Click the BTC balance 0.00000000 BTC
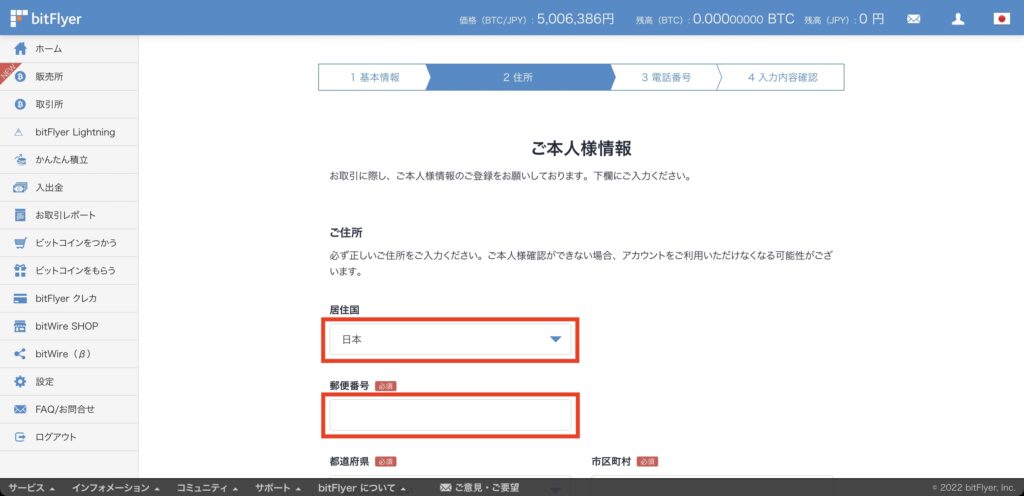1024x496 pixels. pyautogui.click(x=743, y=19)
